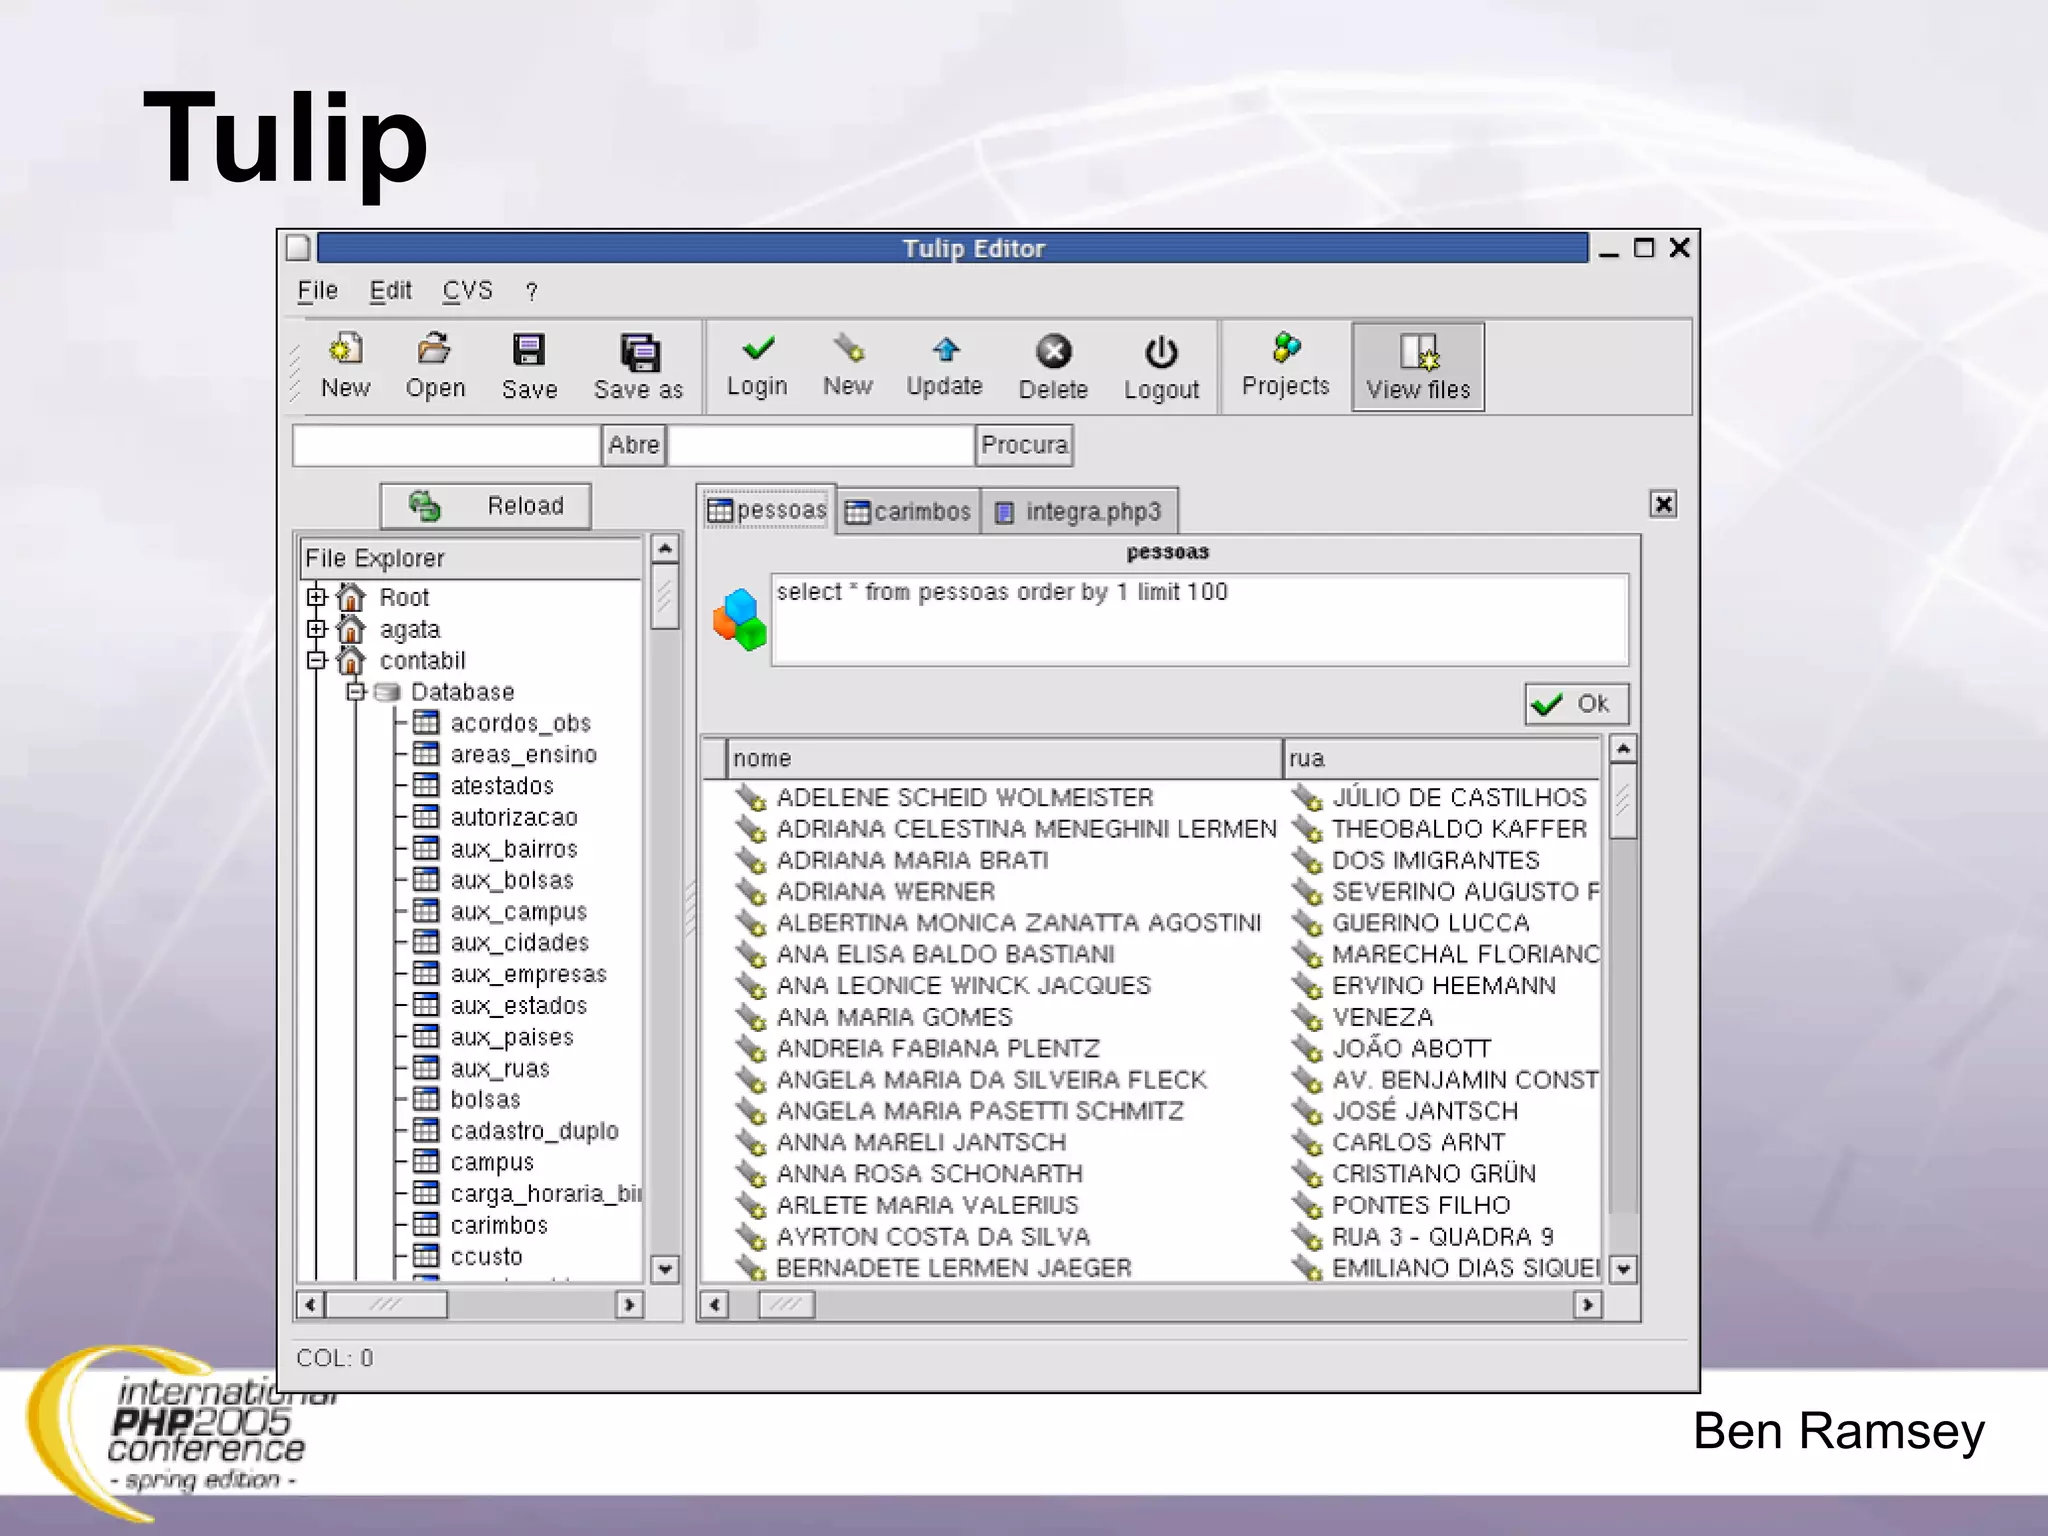Click the SQL query text field
Viewport: 2048px width, 1536px height.
(x=1198, y=620)
